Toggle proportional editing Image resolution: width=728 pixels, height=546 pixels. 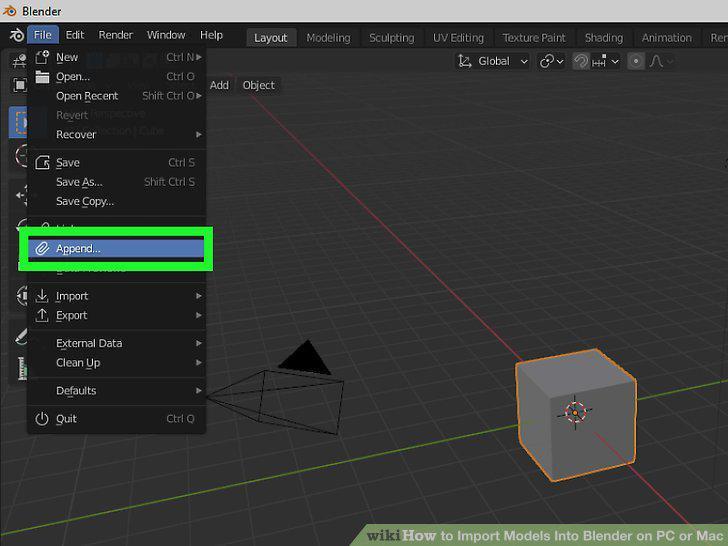click(636, 61)
